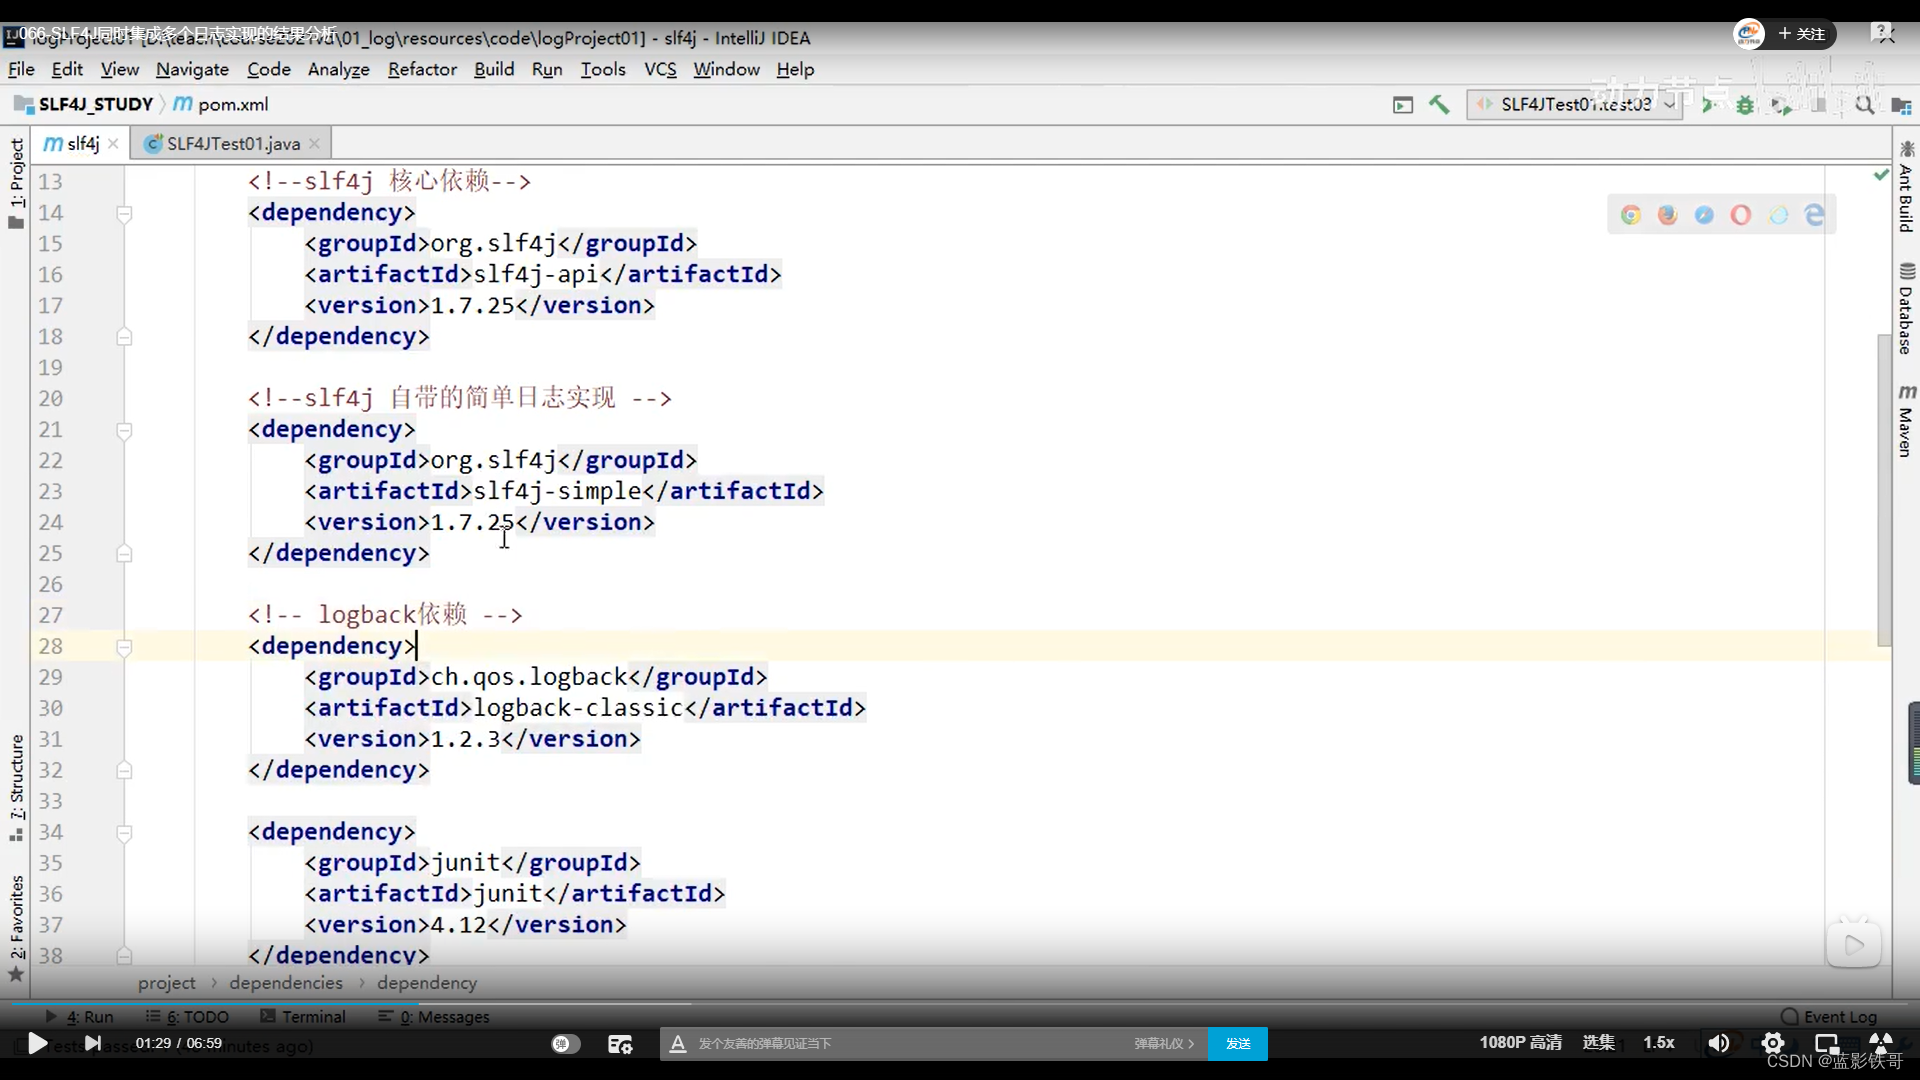Open the Terminal tool window
This screenshot has width=1920, height=1080.
pos(303,1016)
